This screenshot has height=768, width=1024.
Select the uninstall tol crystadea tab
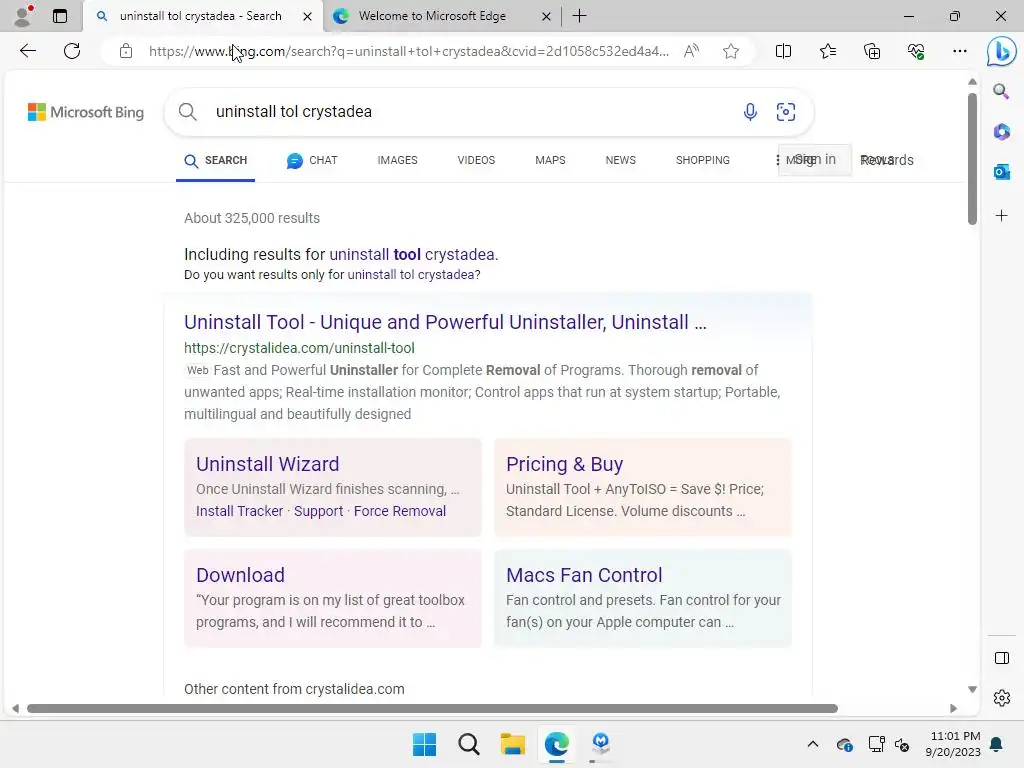tap(202, 16)
